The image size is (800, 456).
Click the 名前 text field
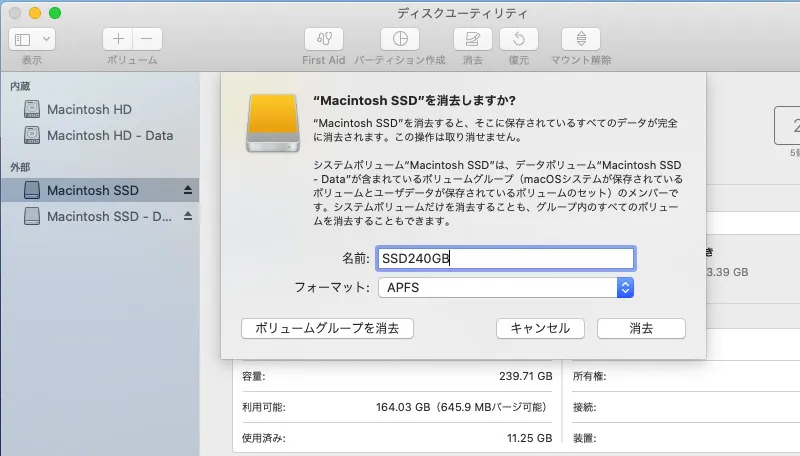click(505, 258)
